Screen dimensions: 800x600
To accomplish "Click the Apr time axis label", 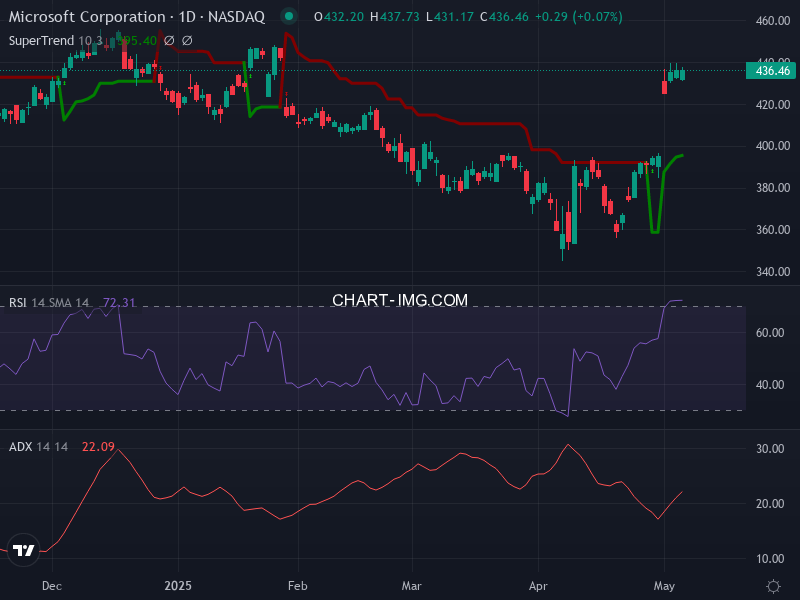I will (538, 586).
